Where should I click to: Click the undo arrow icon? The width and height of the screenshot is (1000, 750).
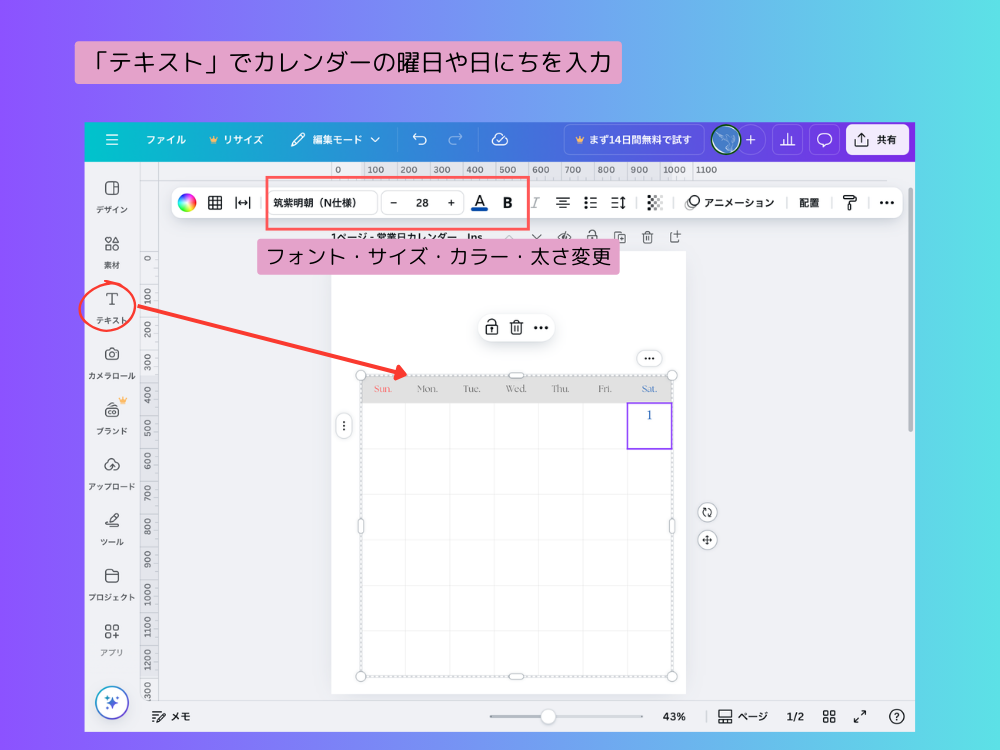419,139
